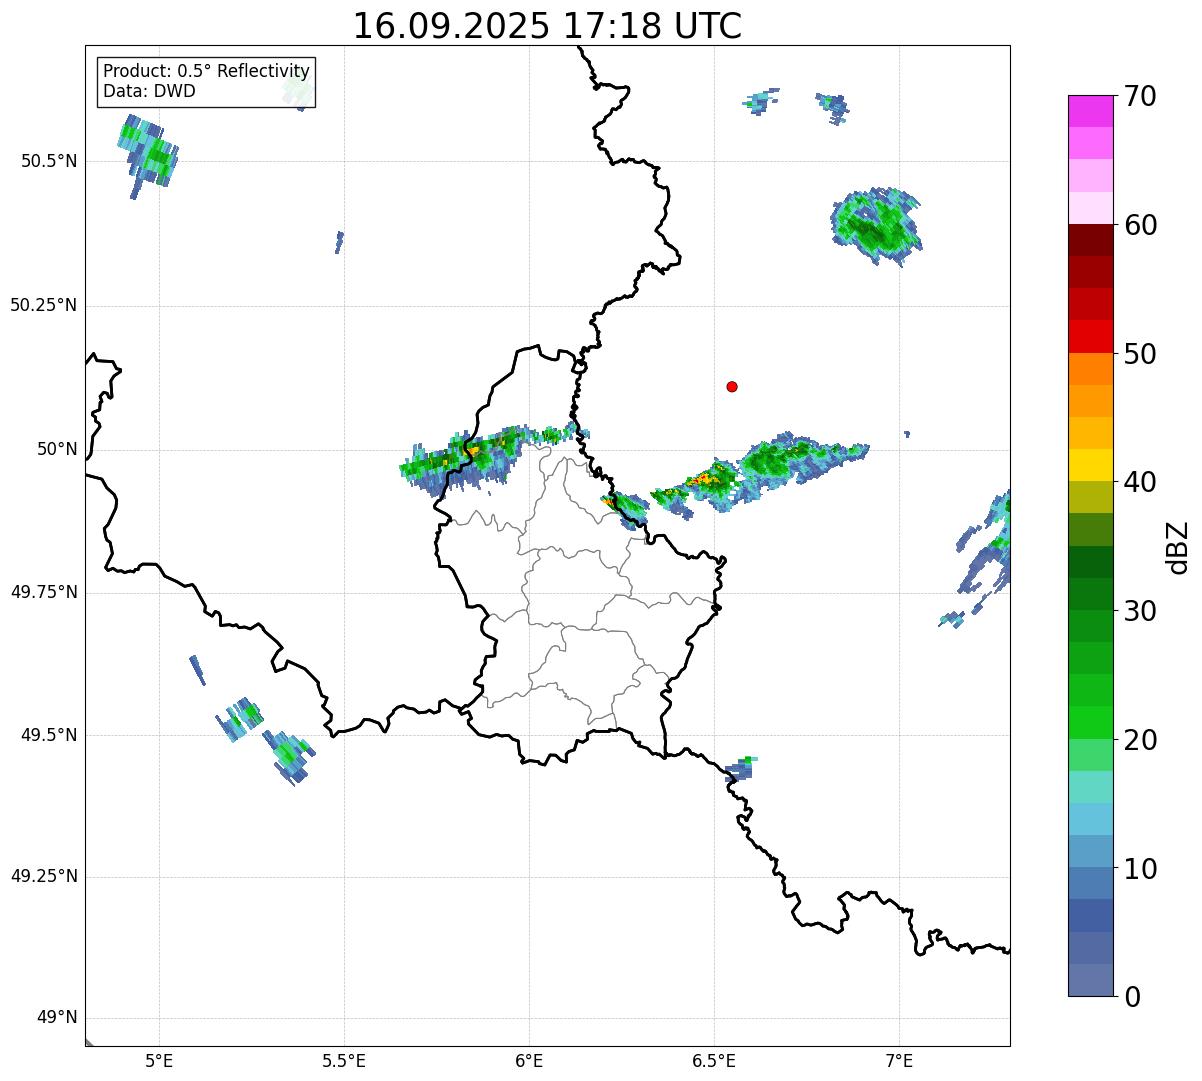Click the "7°E" longitude label
Screen dimensions: 1202x1081
click(x=899, y=1061)
